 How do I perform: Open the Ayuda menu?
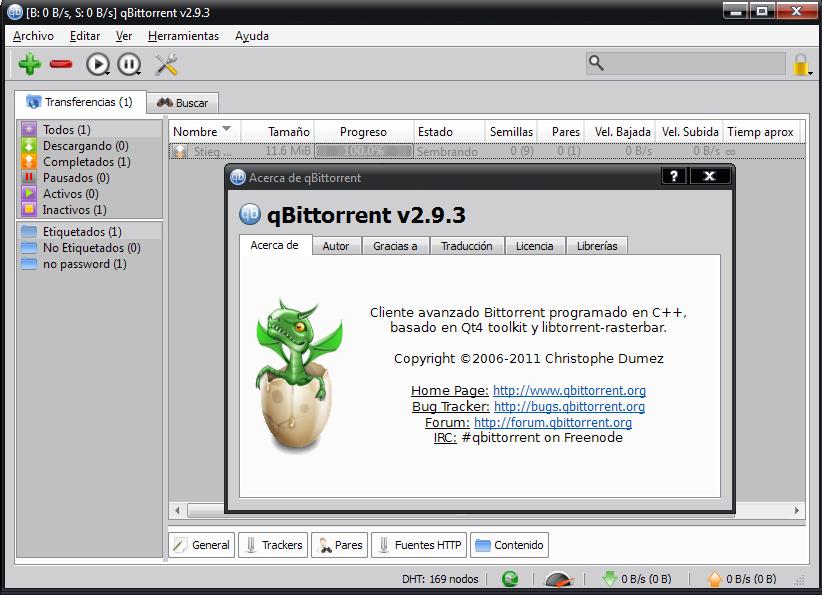(x=252, y=36)
